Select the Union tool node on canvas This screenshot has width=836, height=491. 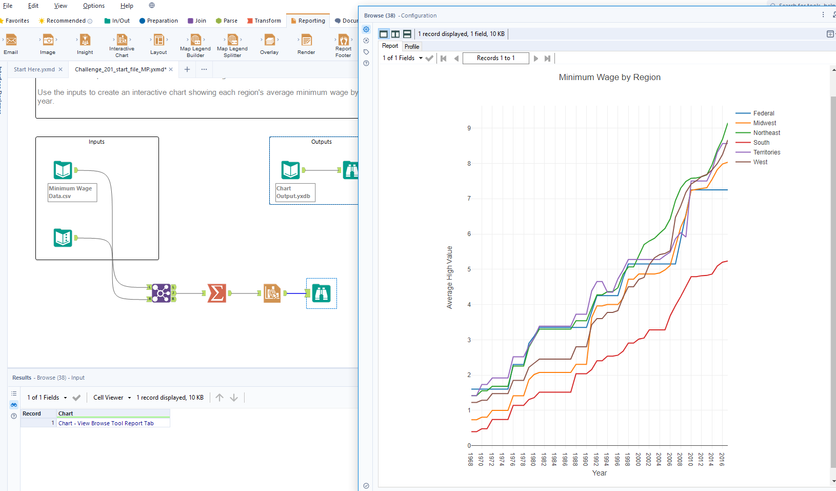[x=161, y=293]
